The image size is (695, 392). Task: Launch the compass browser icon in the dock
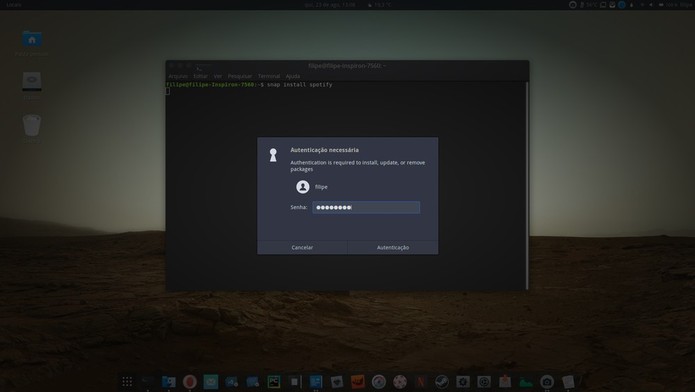pyautogui.click(x=379, y=381)
